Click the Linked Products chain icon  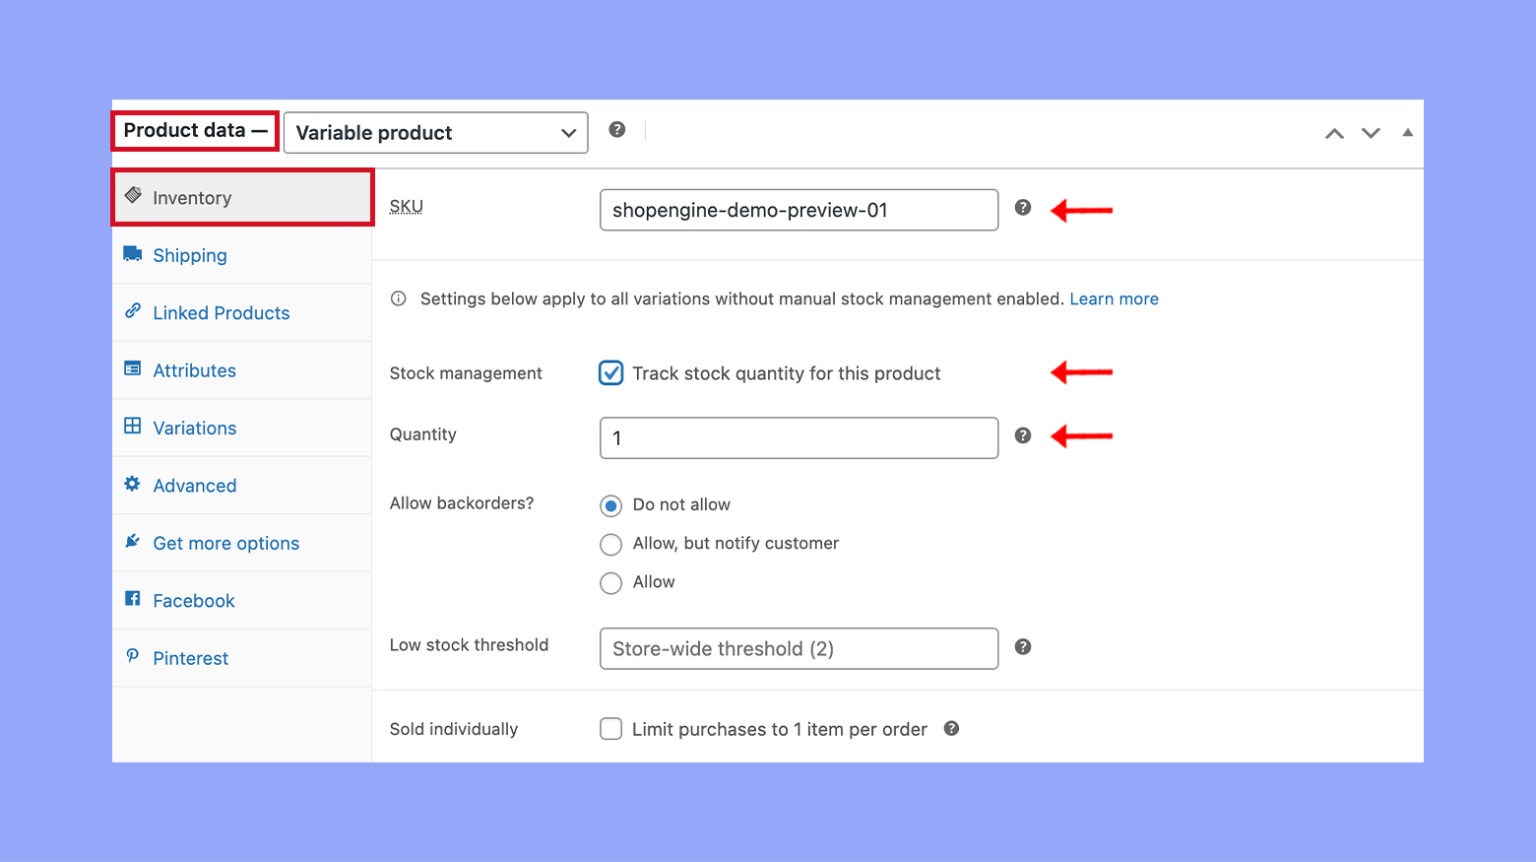pos(133,312)
